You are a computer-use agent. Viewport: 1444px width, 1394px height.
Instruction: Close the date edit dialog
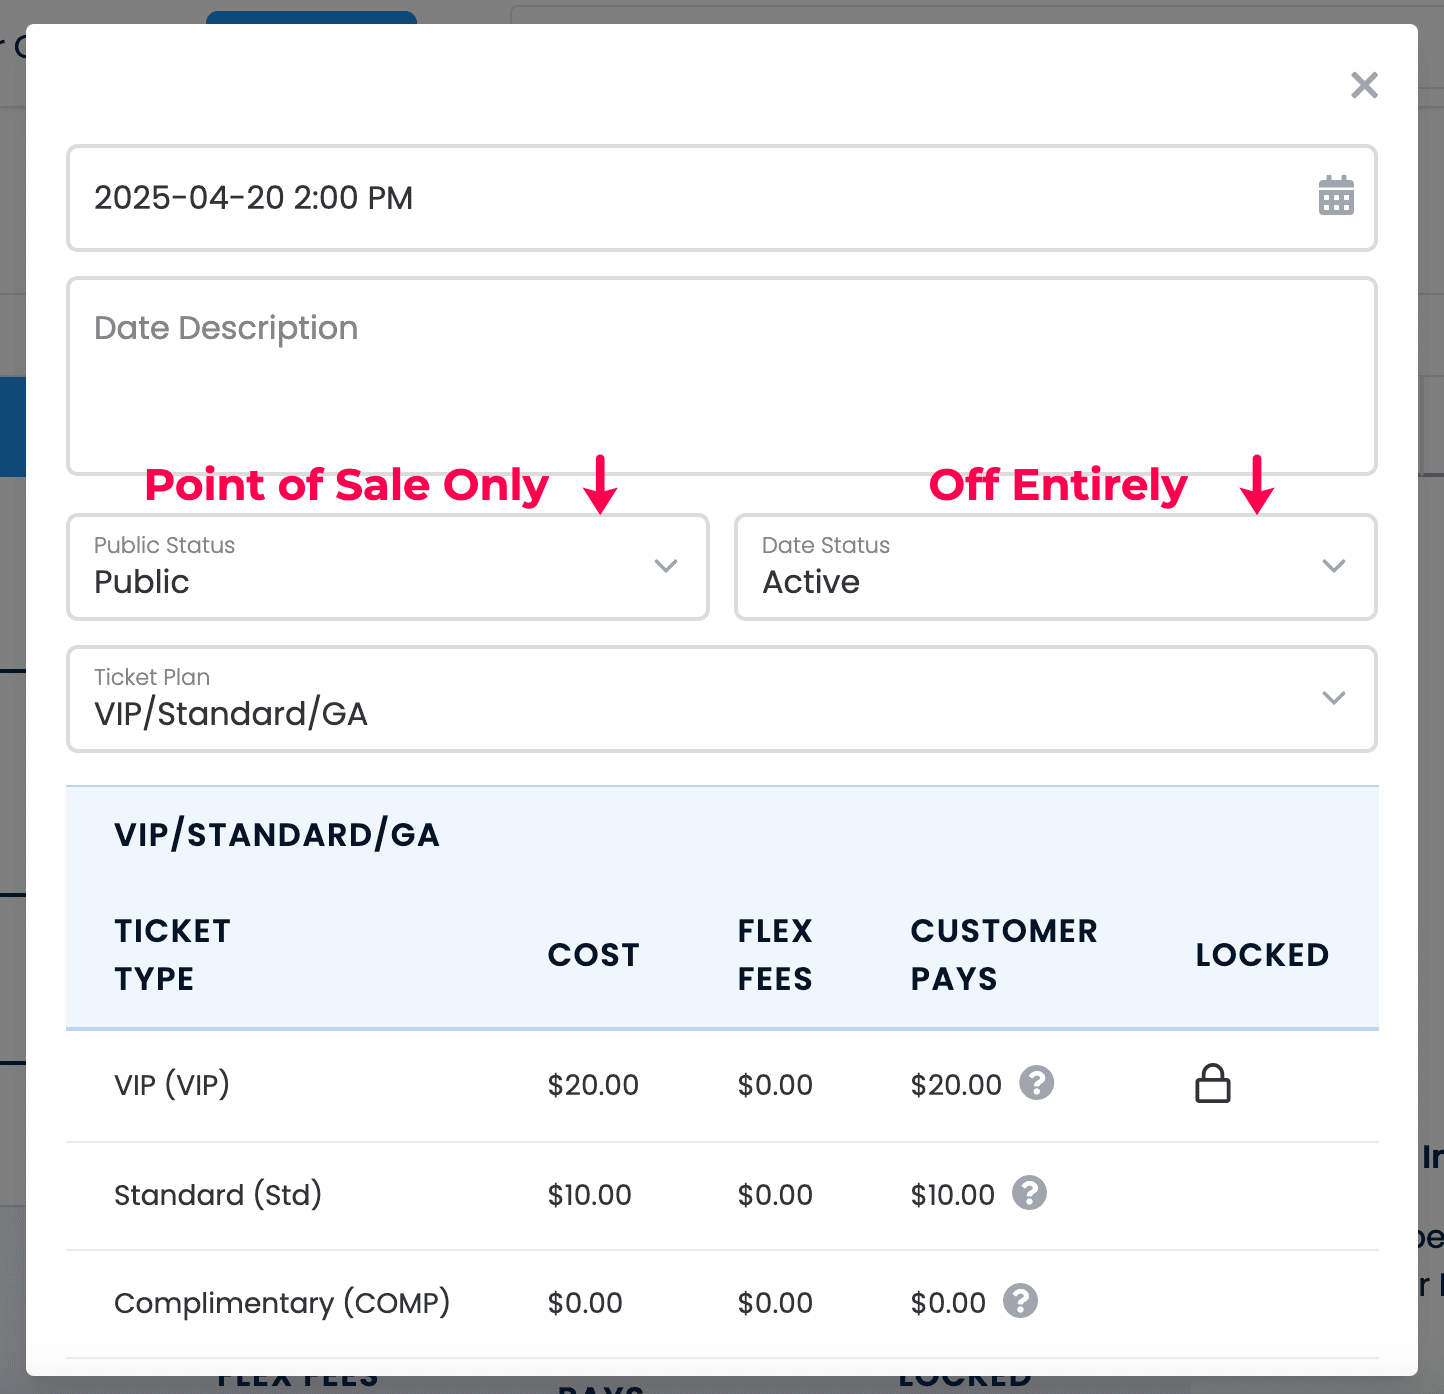click(x=1364, y=85)
